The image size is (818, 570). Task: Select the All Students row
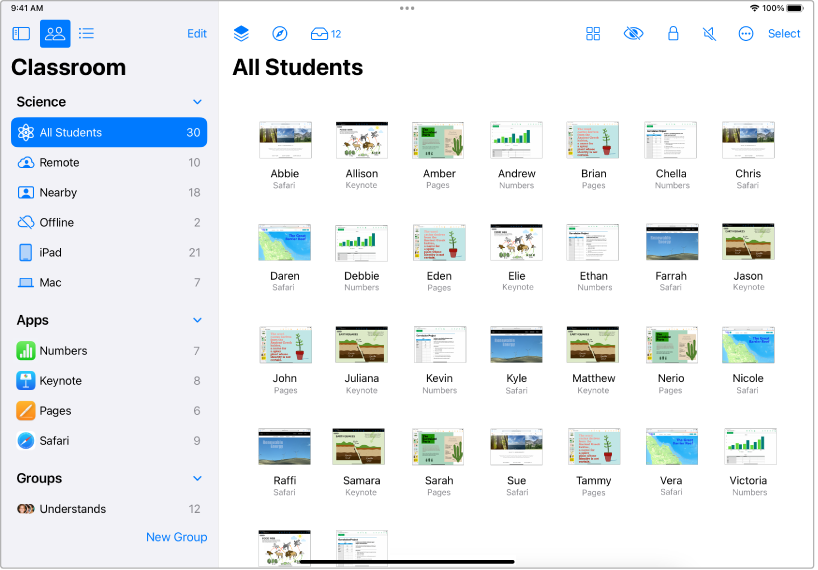coord(109,132)
